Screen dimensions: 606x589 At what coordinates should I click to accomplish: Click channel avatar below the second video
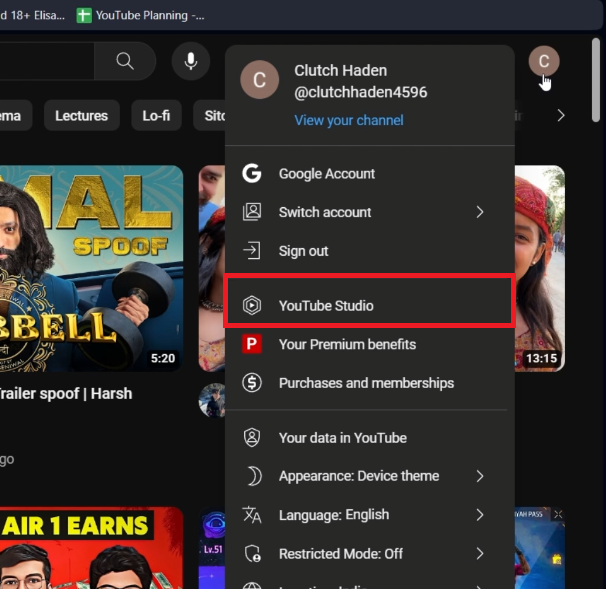pos(212,400)
